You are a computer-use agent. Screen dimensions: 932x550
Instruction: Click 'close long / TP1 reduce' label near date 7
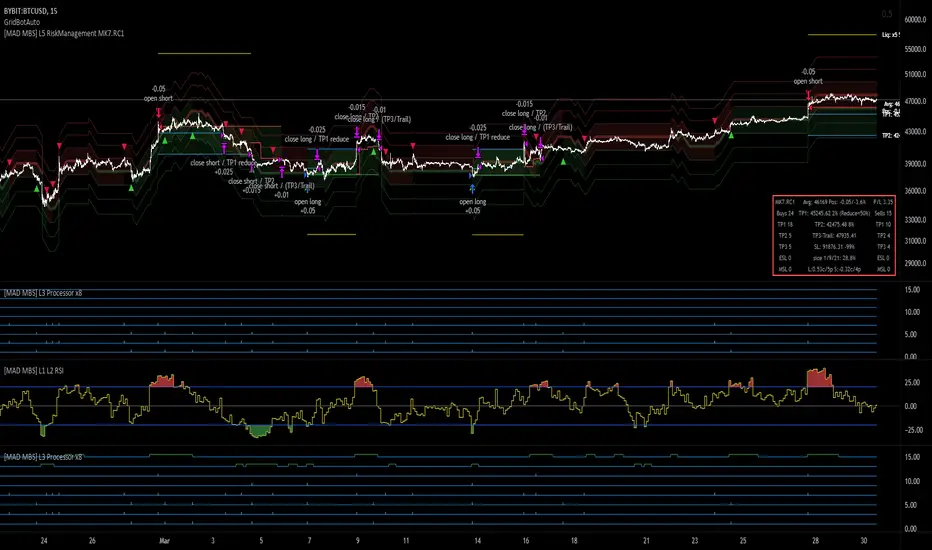[x=317, y=139]
